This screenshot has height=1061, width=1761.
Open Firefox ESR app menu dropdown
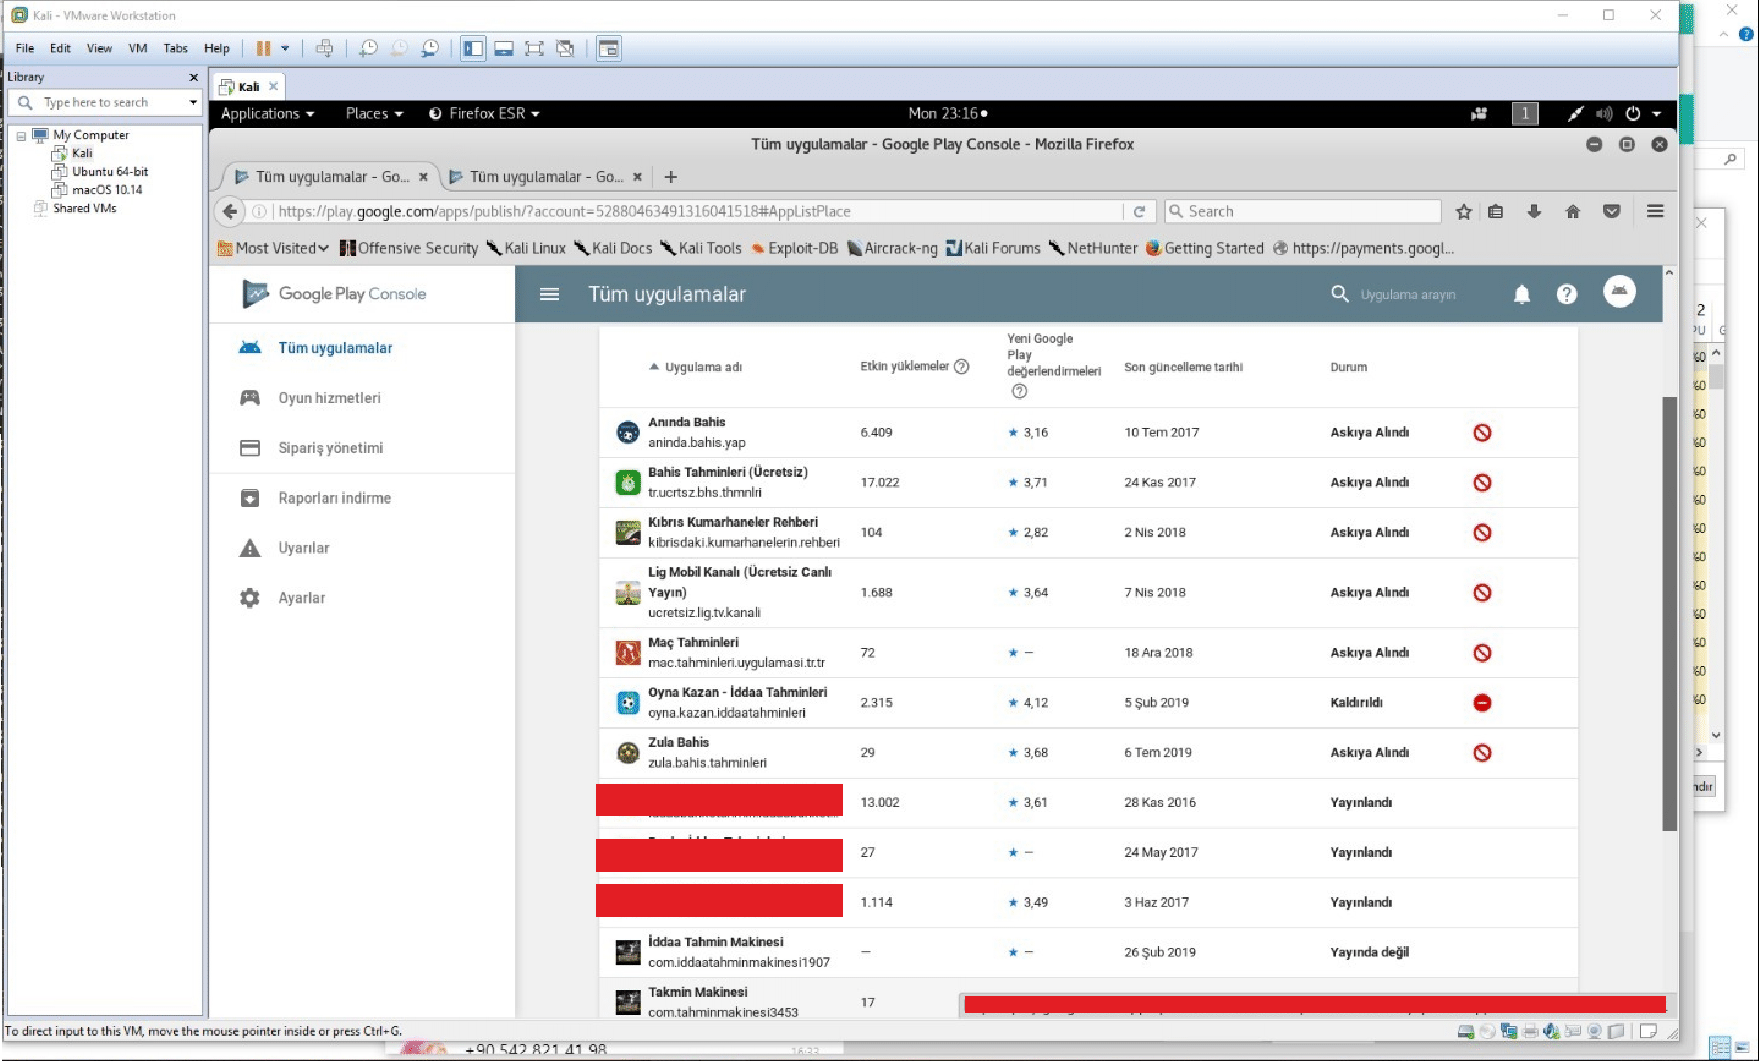tap(484, 114)
